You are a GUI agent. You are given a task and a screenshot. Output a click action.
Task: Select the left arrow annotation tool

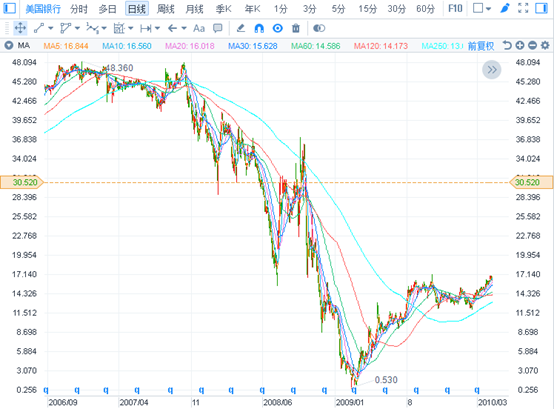pos(172,28)
